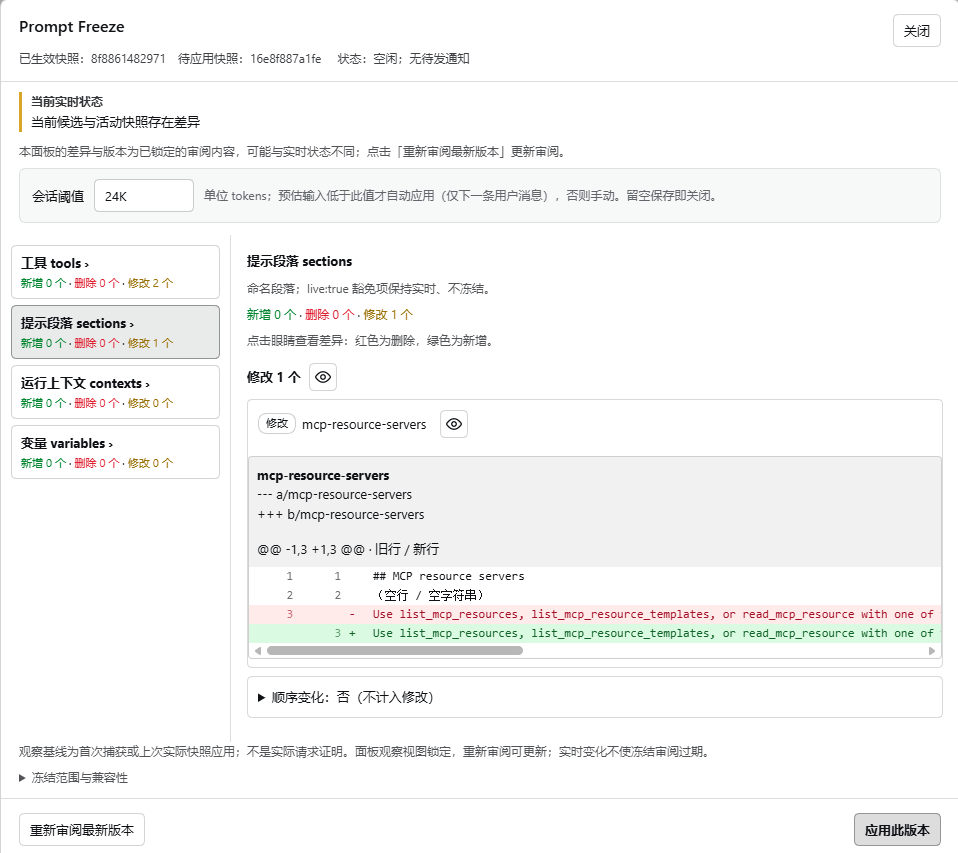Close the Prompt Freeze panel with 关闭
The height and width of the screenshot is (853, 958).
(916, 31)
